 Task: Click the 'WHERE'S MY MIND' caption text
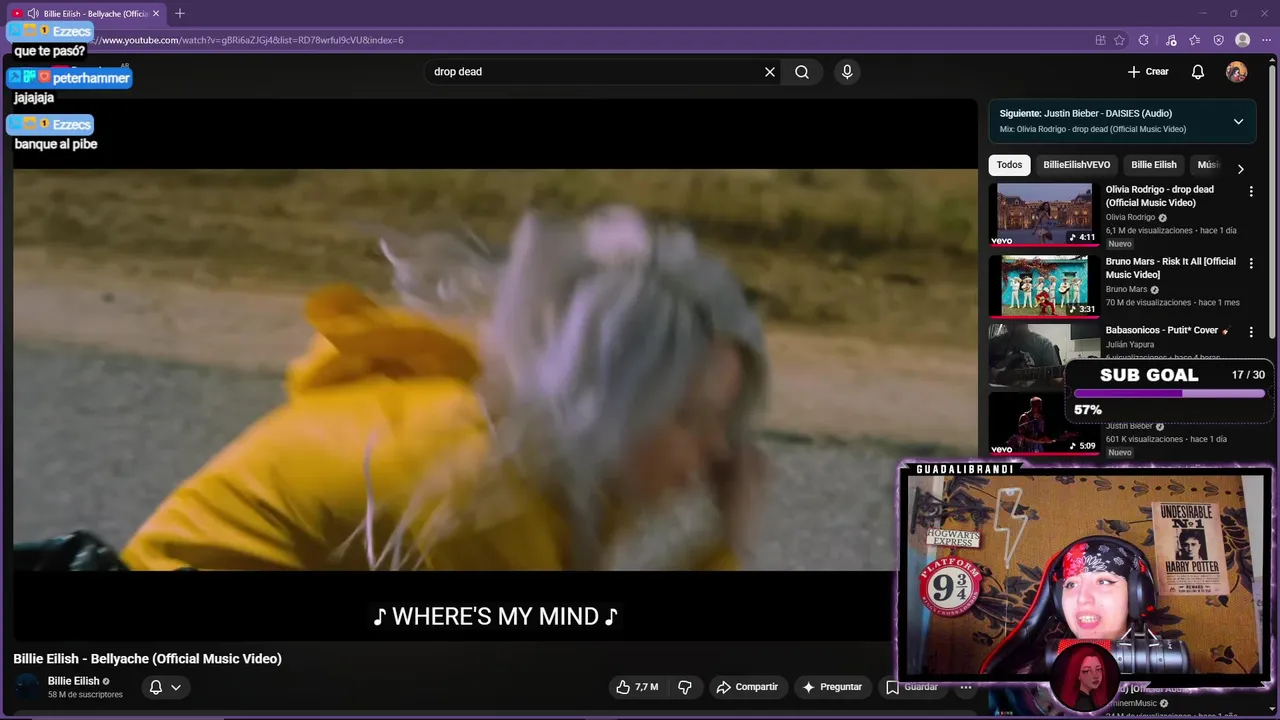coord(495,616)
